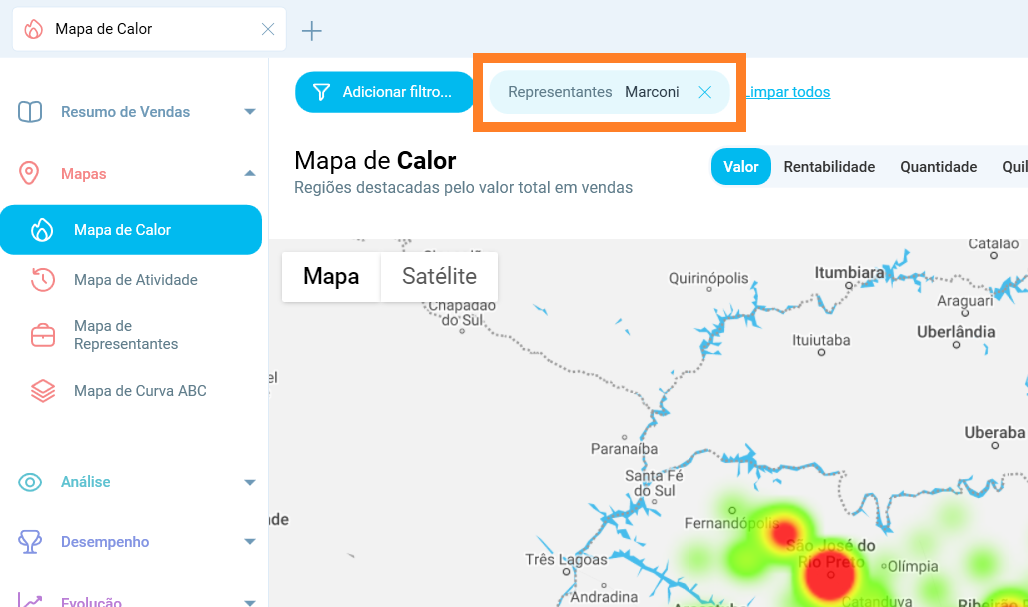
Task: Click the Representantes Marconi filter chip
Action: pos(610,92)
